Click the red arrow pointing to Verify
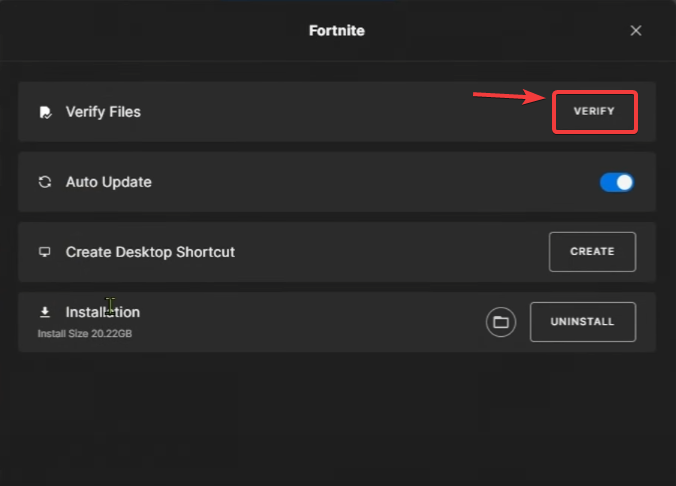The image size is (676, 486). (510, 97)
